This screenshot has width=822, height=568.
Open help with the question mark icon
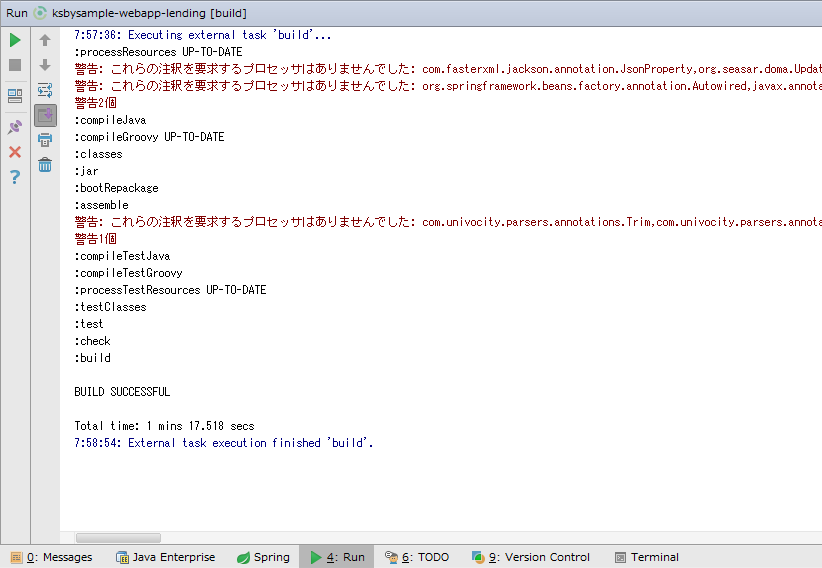pos(15,177)
